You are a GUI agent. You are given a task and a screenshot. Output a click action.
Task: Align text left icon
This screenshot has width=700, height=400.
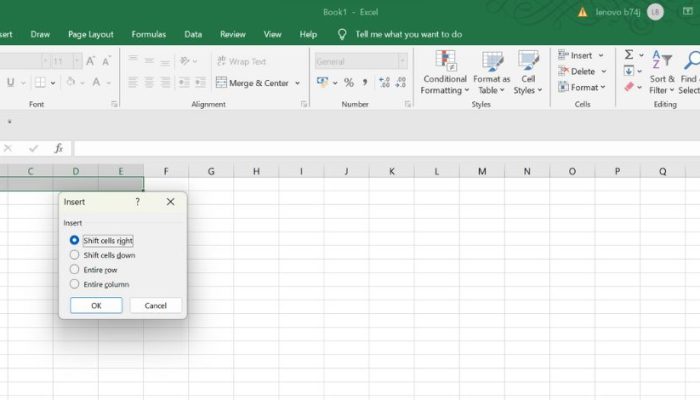[133, 82]
